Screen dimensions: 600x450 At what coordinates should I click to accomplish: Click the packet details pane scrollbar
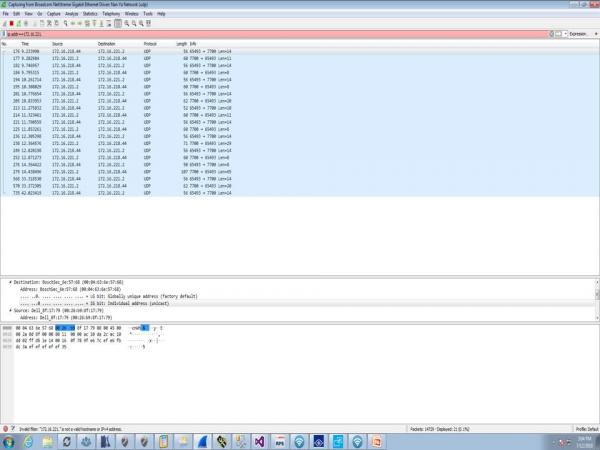click(x=597, y=300)
